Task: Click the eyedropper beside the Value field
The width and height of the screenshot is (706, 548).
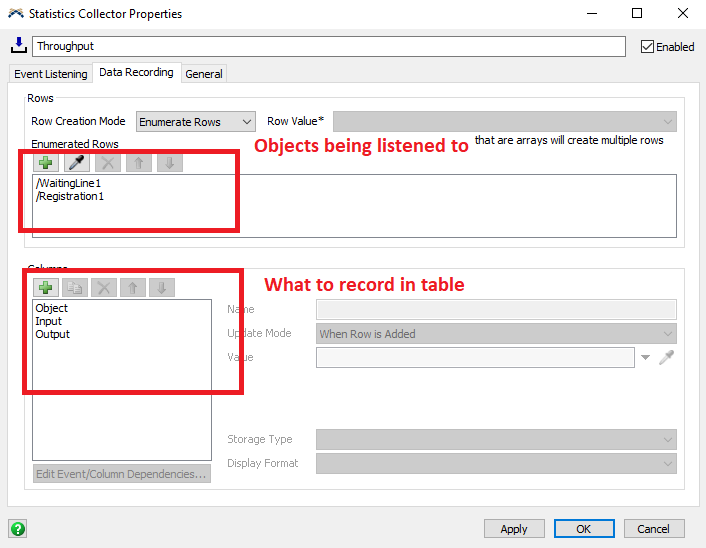Action: [x=667, y=357]
